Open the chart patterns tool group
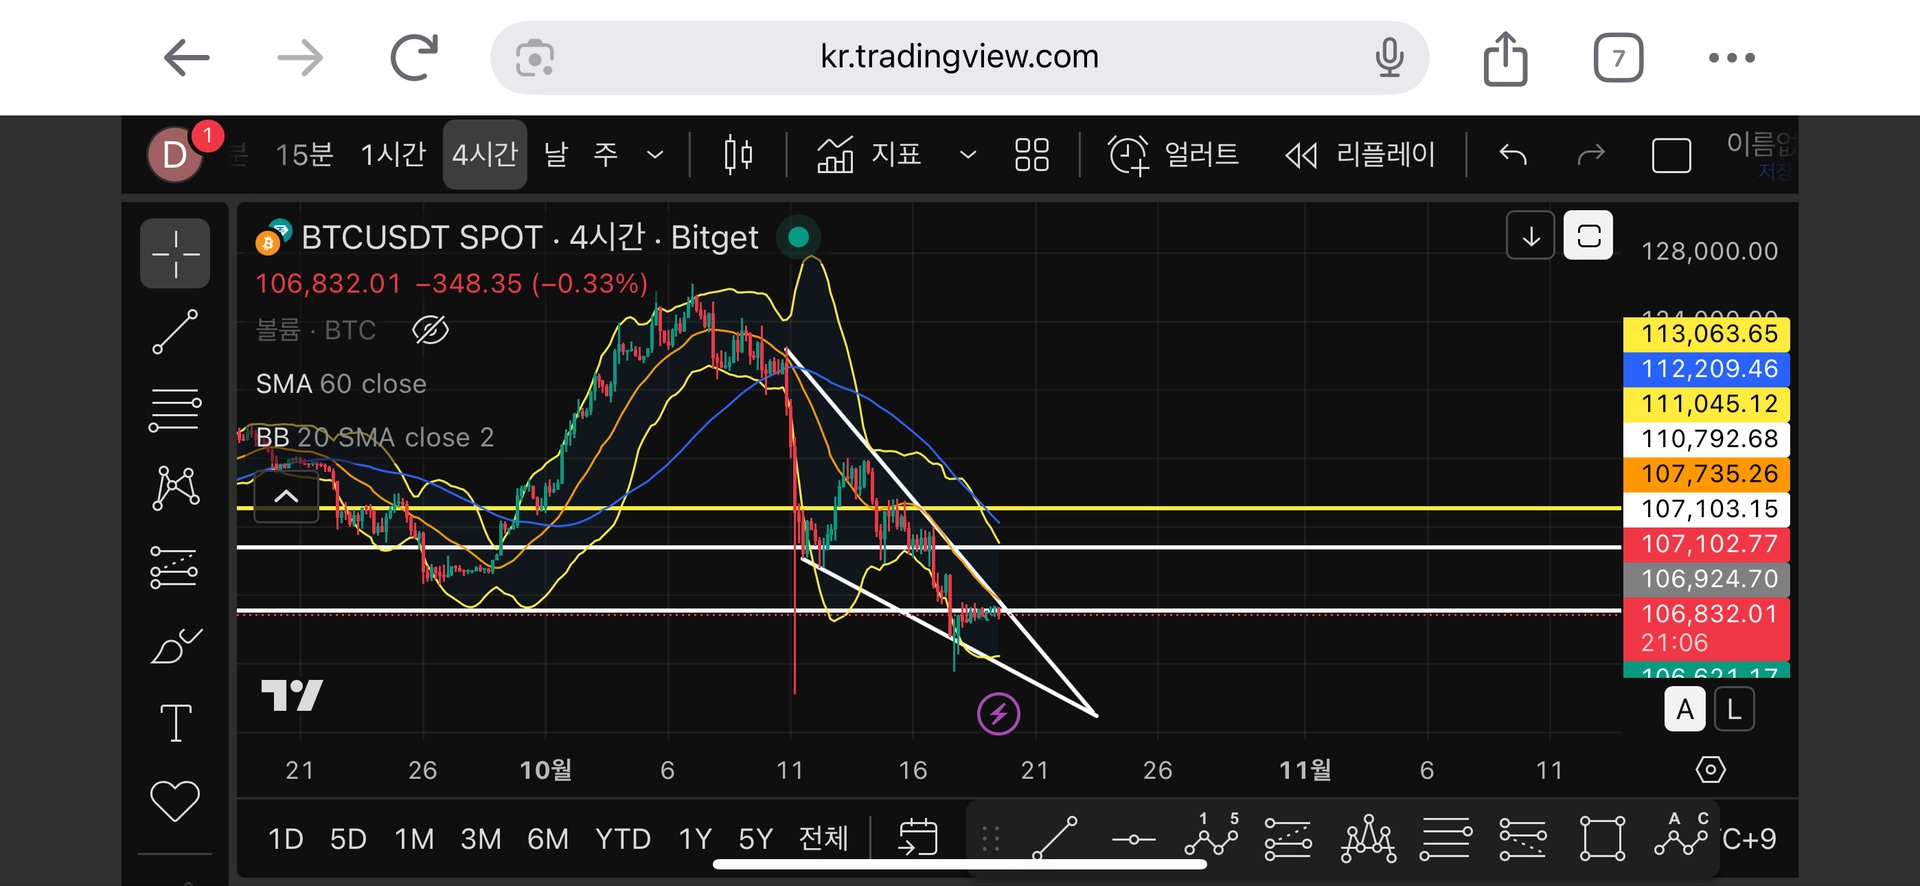Viewport: 1920px width, 886px height. pos(175,488)
